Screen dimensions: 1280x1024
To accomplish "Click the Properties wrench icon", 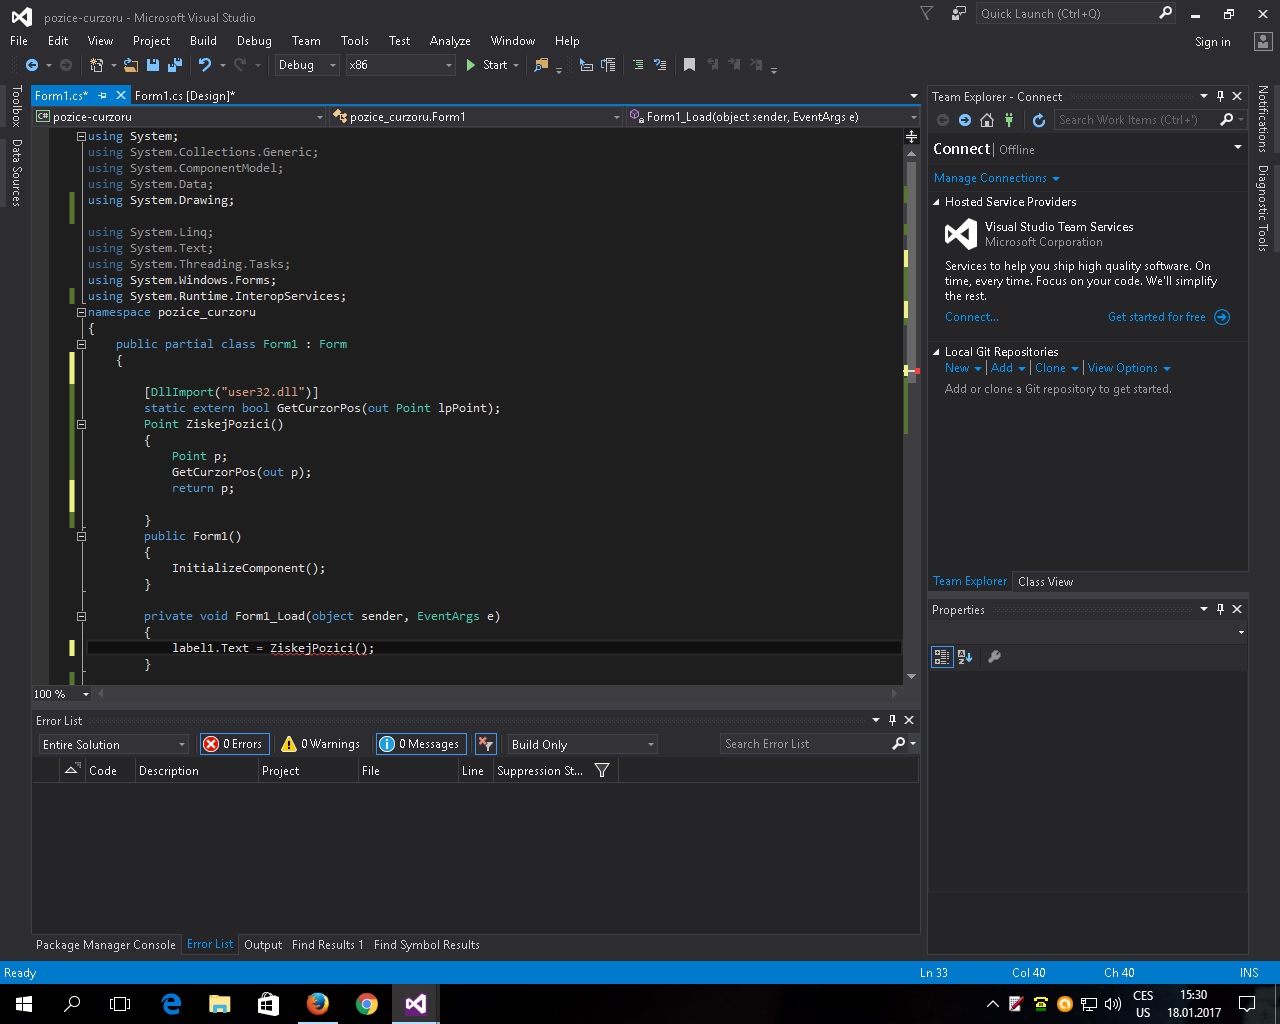I will pos(994,657).
